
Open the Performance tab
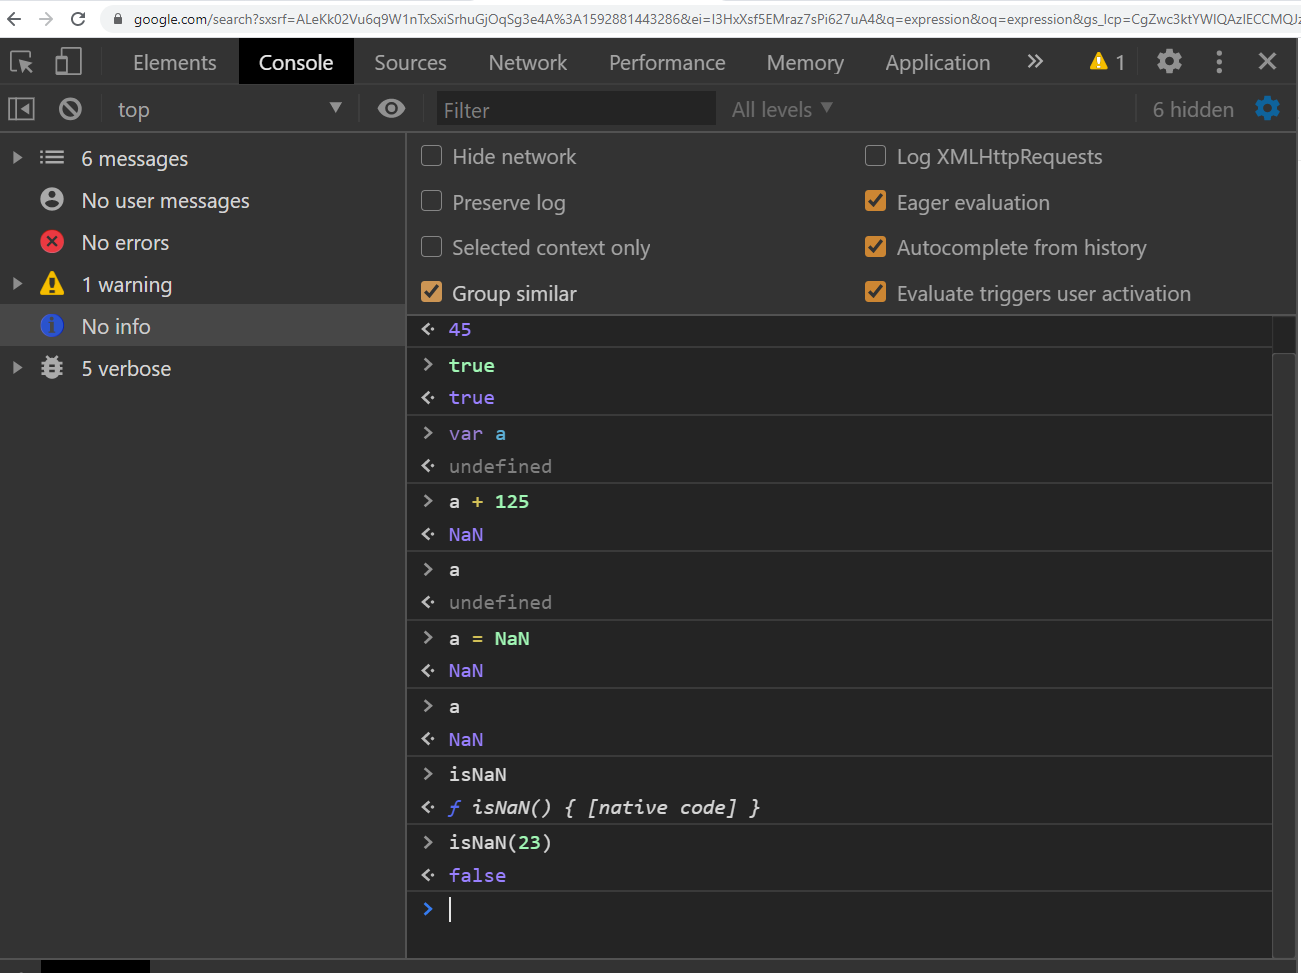click(667, 62)
